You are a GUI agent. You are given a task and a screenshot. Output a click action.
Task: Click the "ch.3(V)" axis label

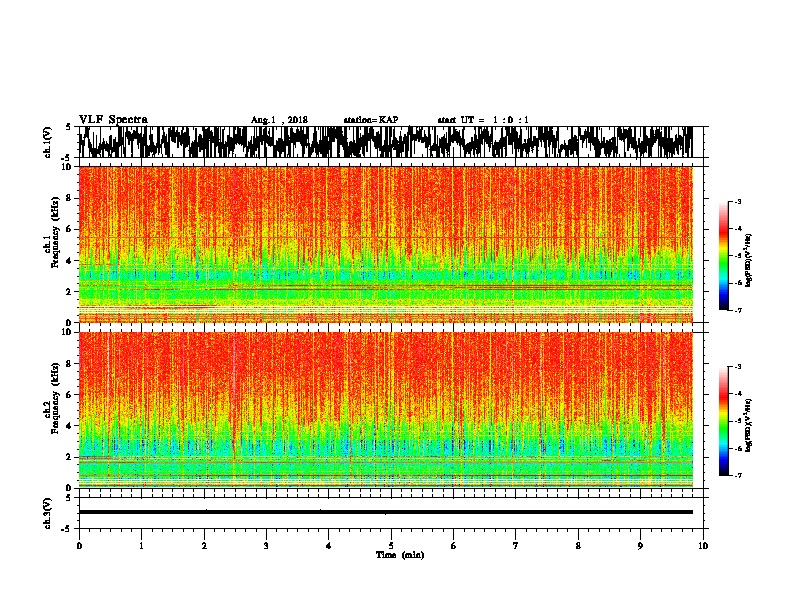(x=47, y=514)
